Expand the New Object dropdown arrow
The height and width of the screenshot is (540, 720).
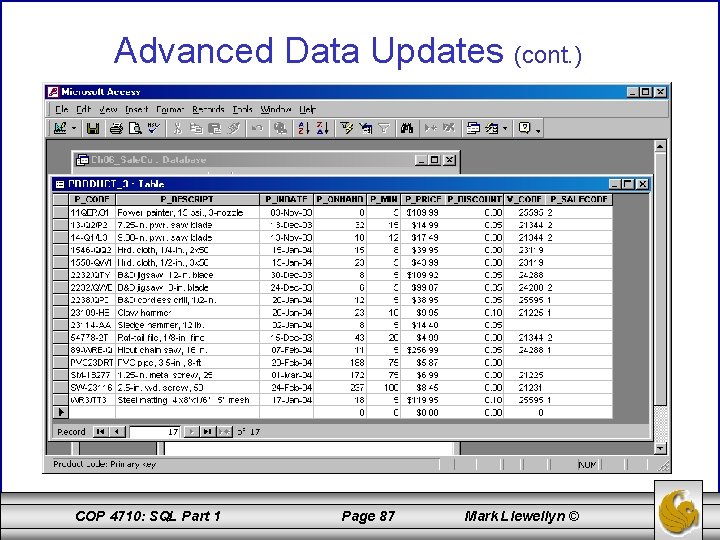[x=505, y=129]
